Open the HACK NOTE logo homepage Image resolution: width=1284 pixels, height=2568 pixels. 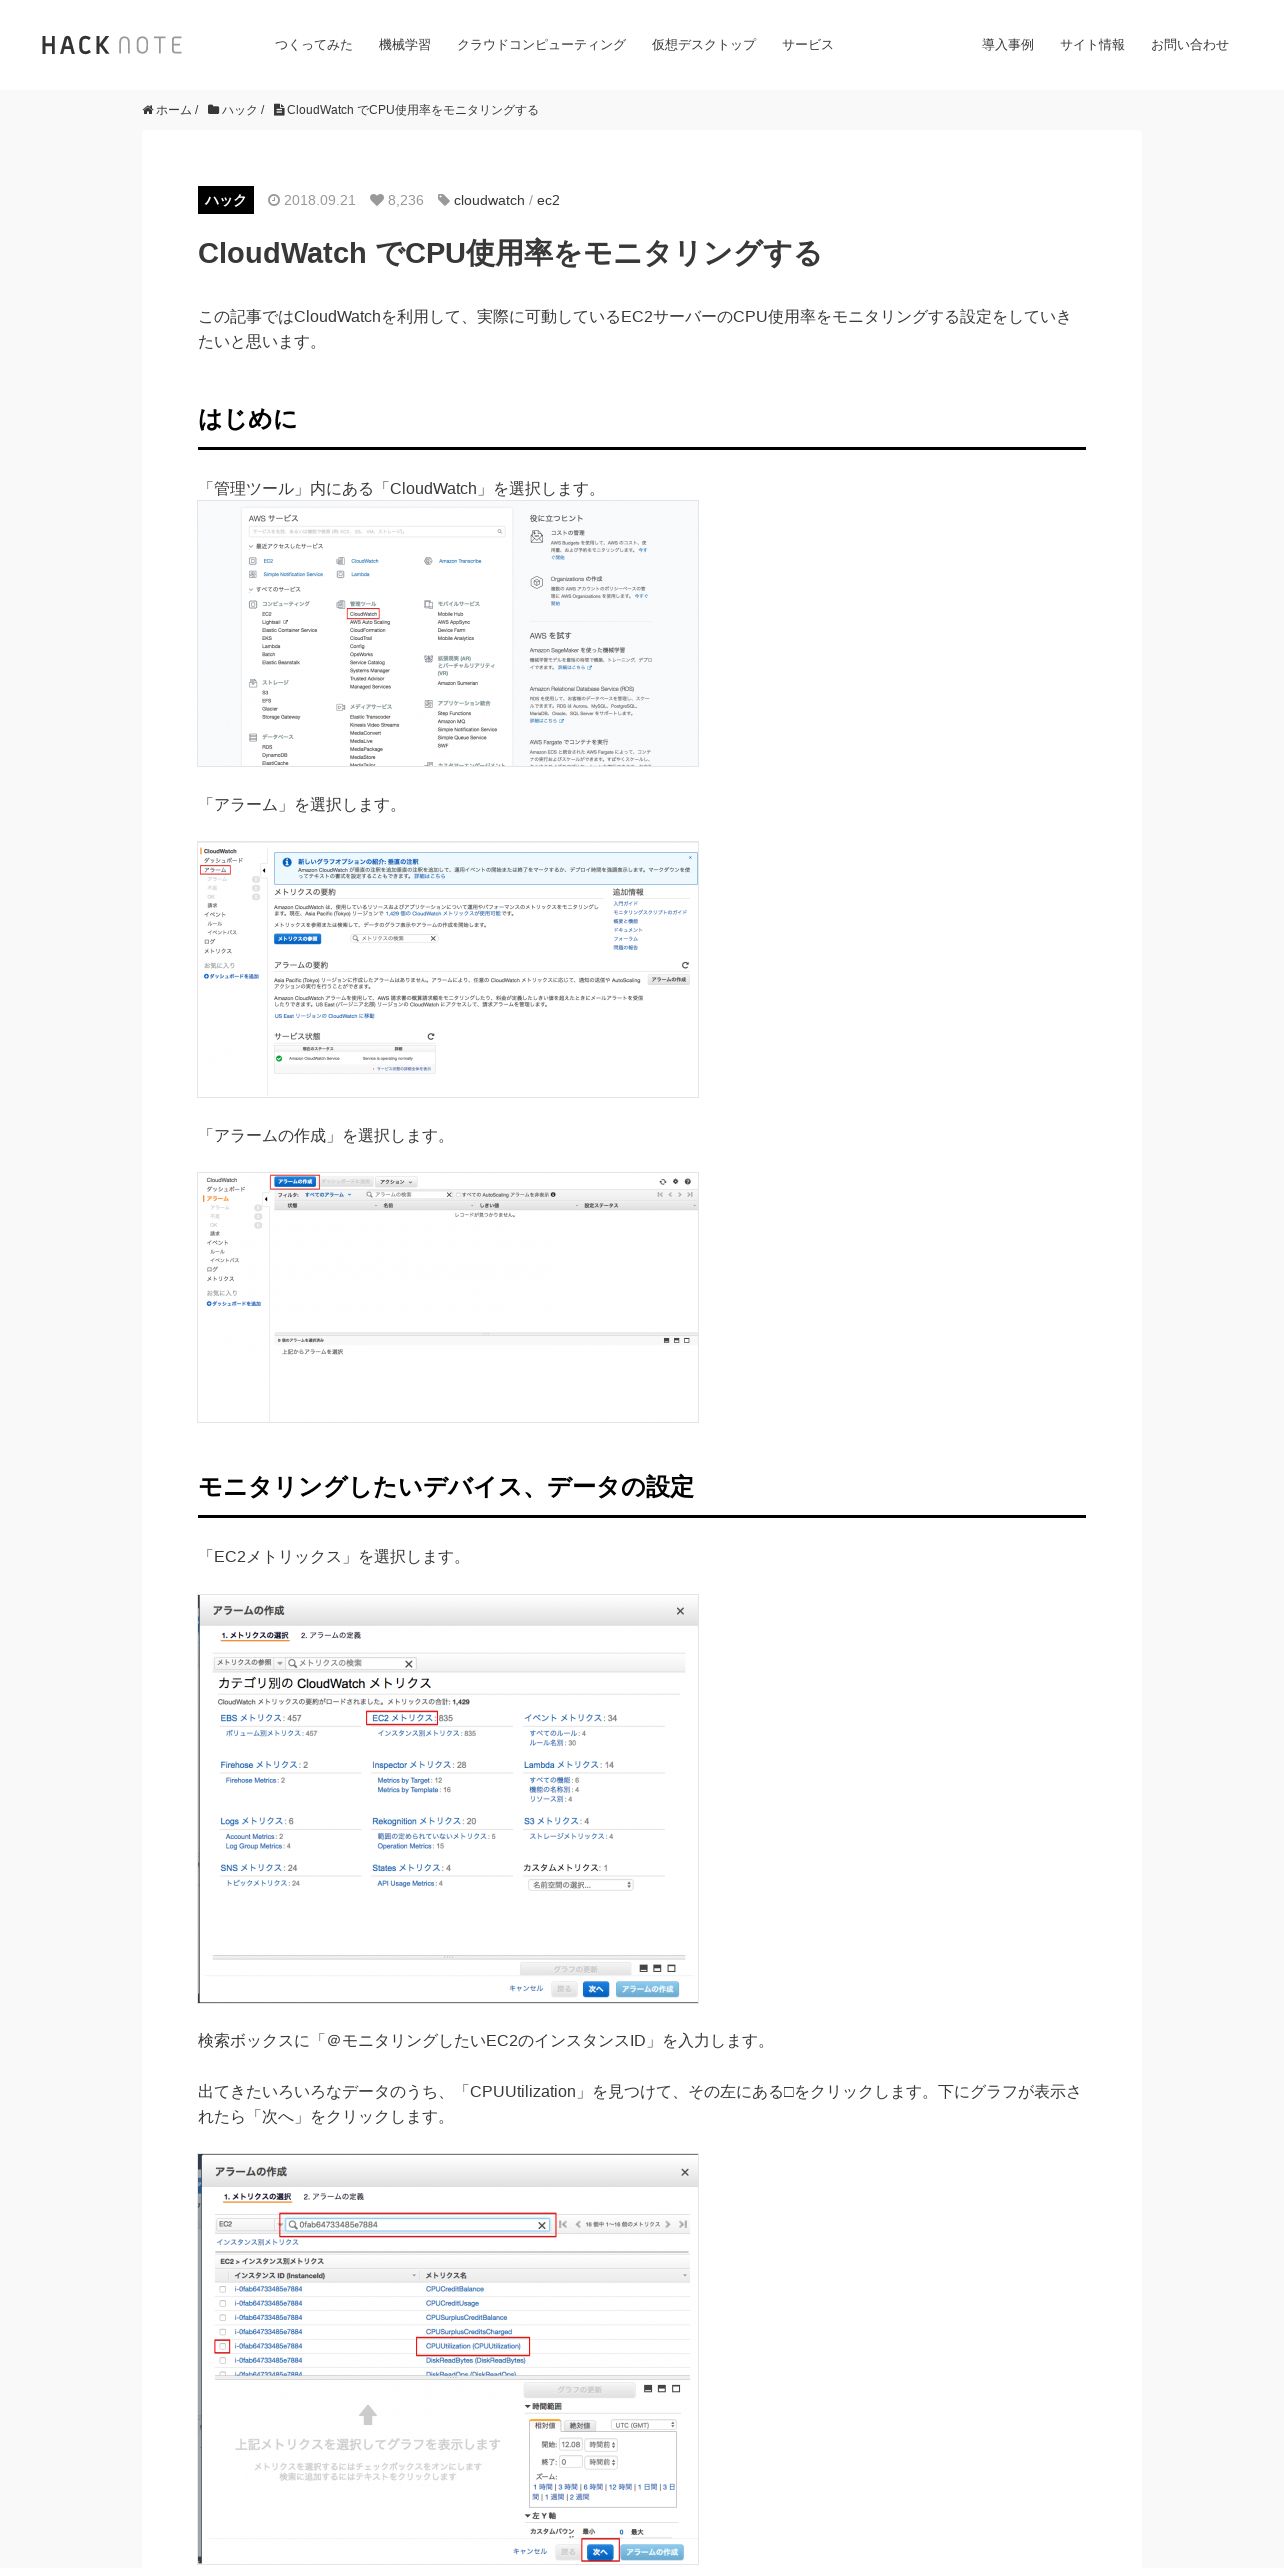[111, 45]
